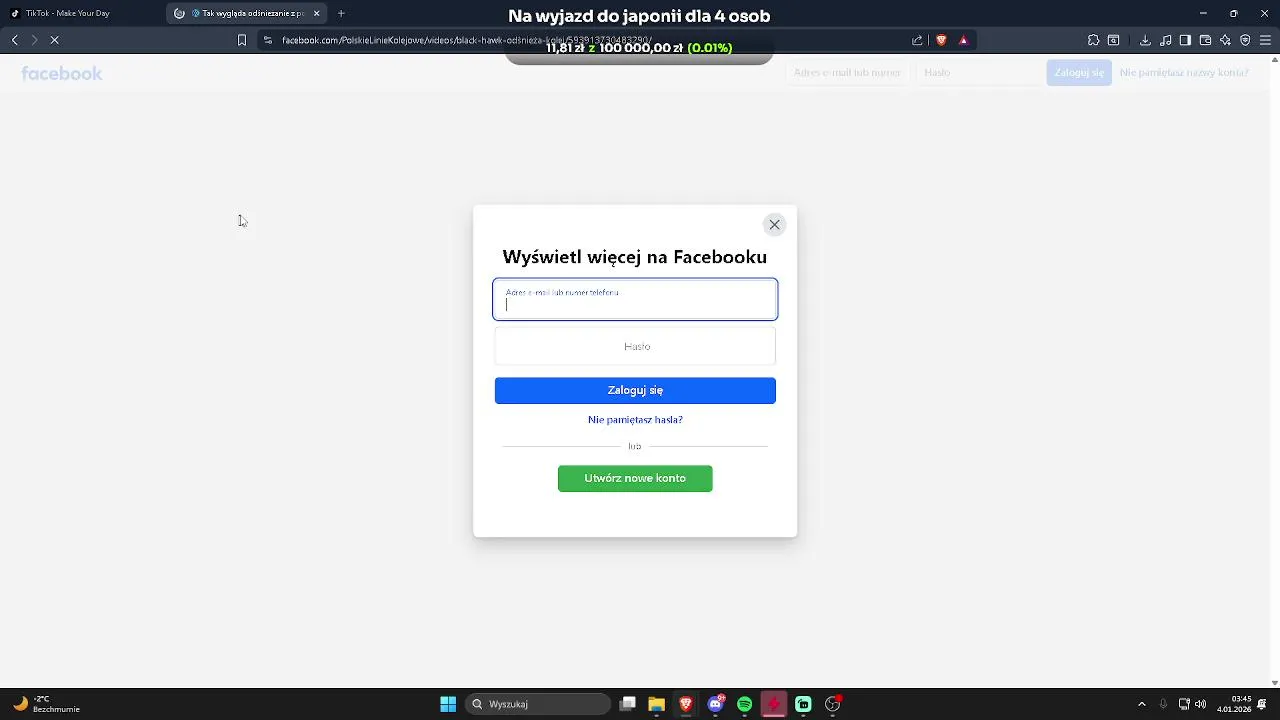Open clock showing 03:45

point(1235,704)
